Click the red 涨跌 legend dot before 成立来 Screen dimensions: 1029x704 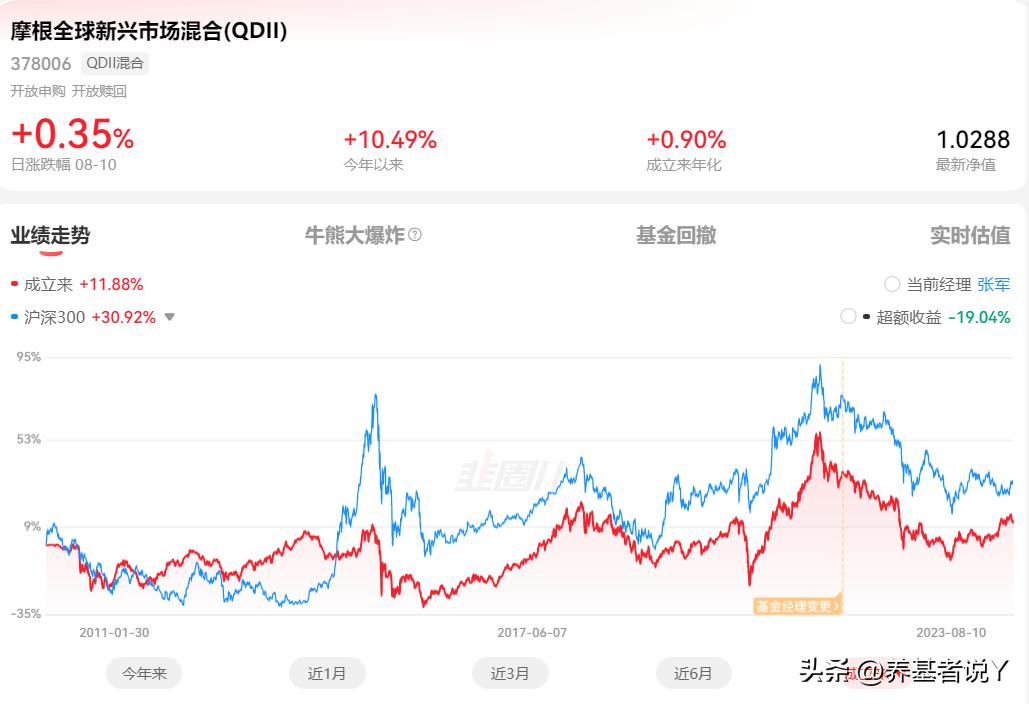(13, 283)
